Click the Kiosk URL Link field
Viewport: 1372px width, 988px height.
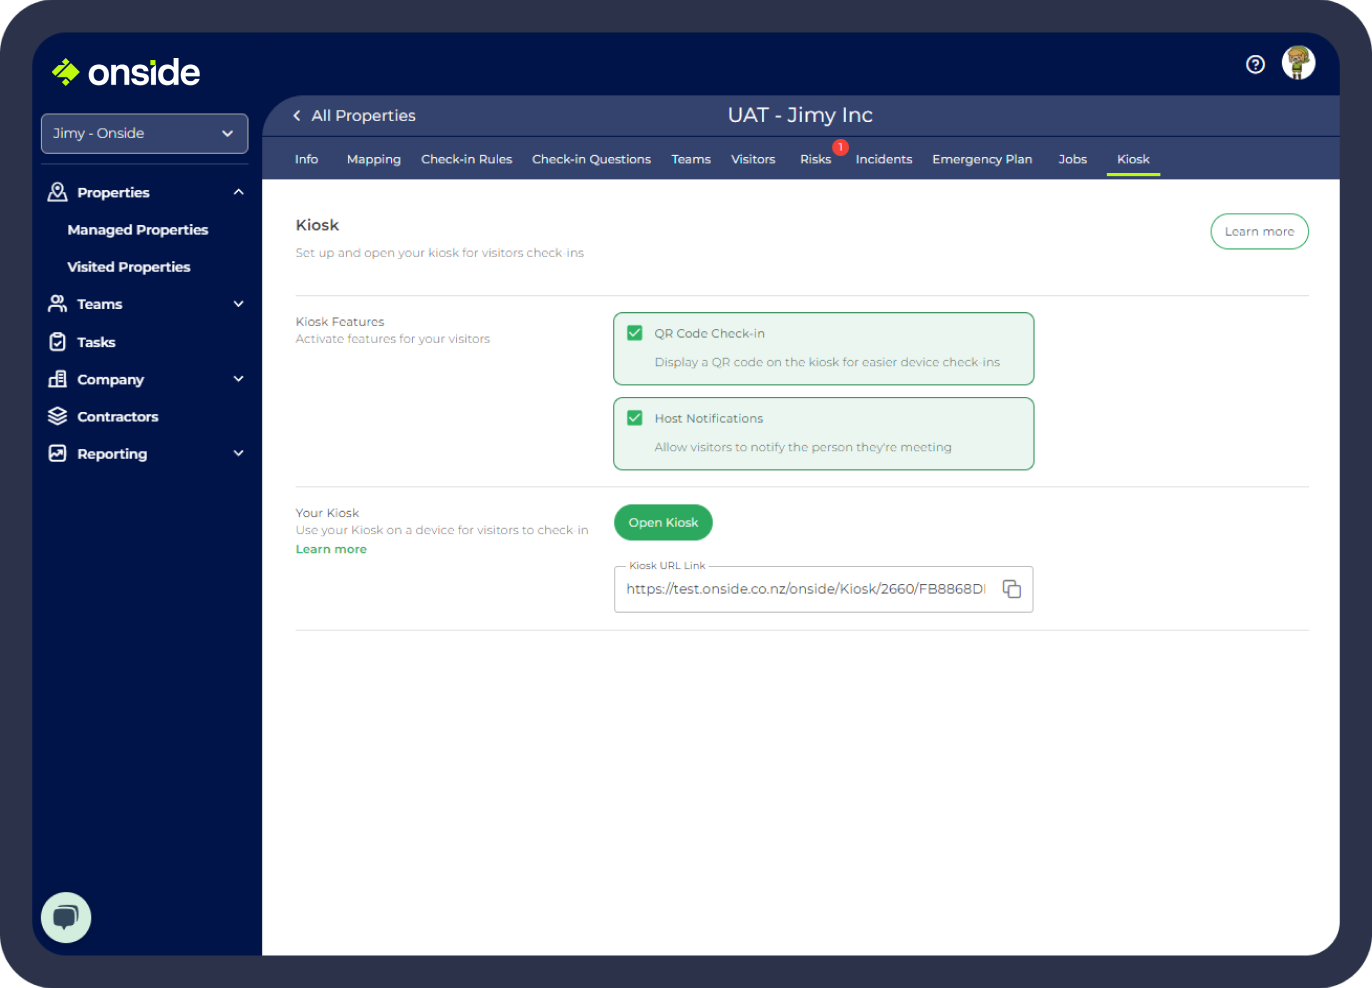point(805,589)
